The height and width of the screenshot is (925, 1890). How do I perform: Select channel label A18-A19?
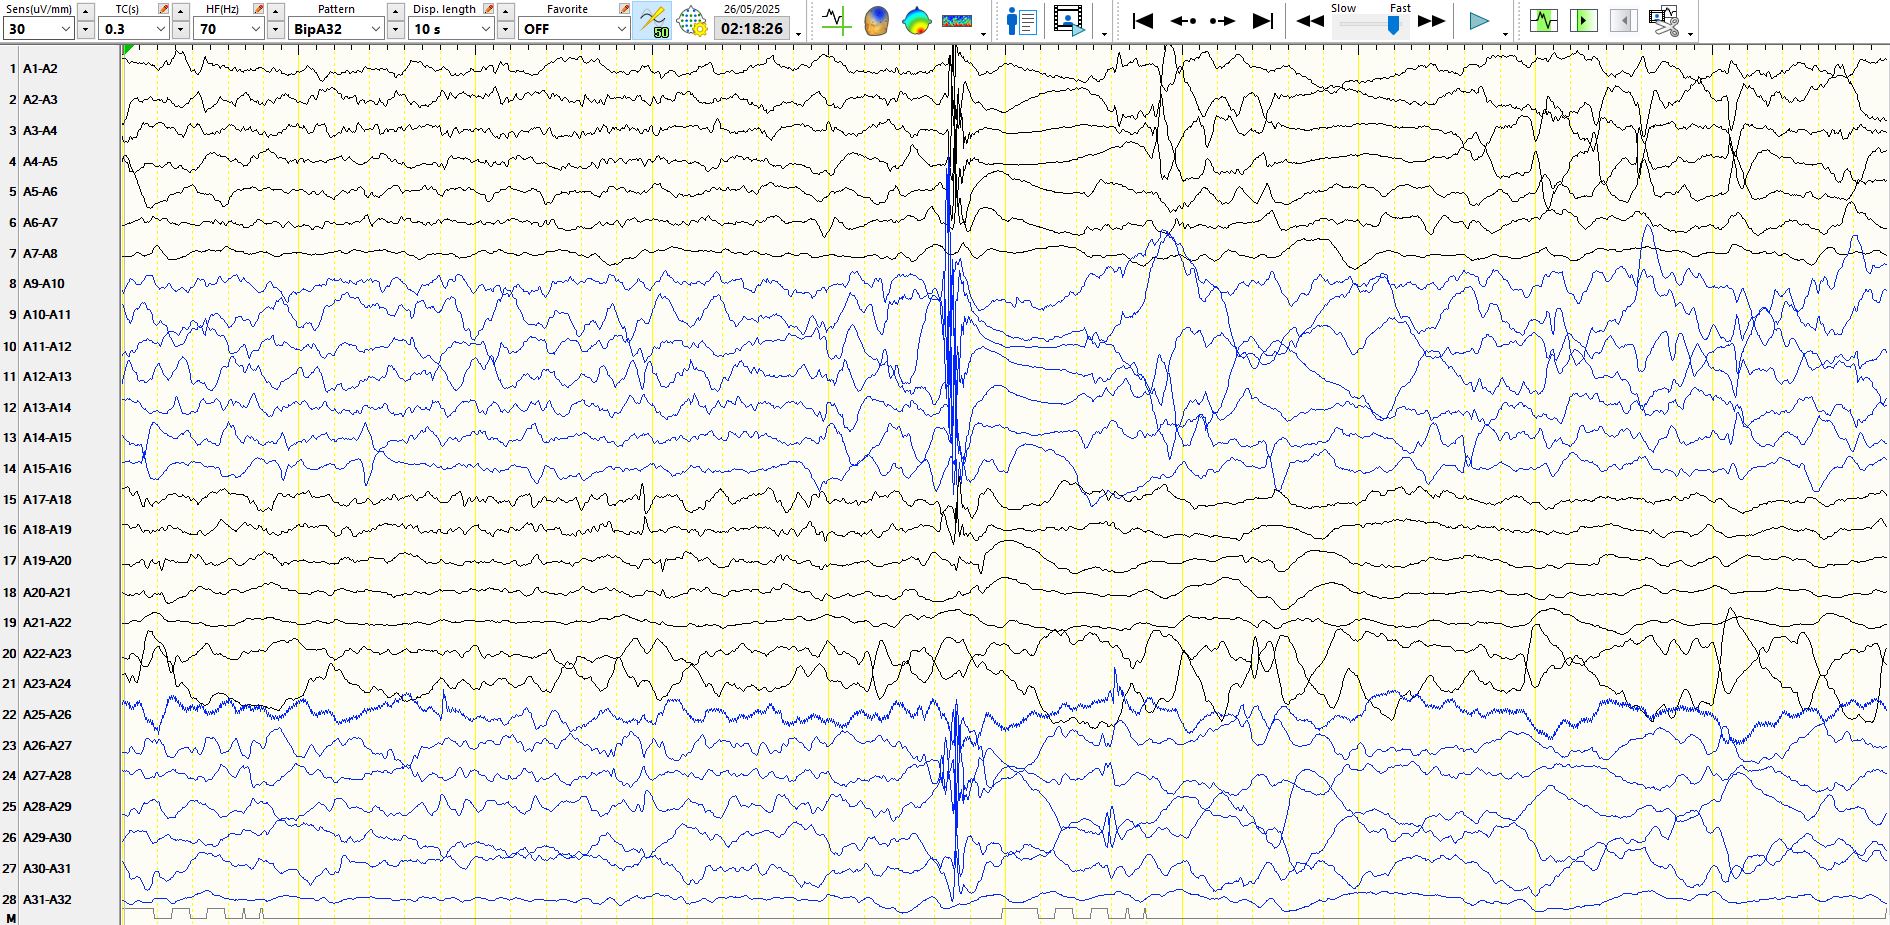pyautogui.click(x=47, y=529)
